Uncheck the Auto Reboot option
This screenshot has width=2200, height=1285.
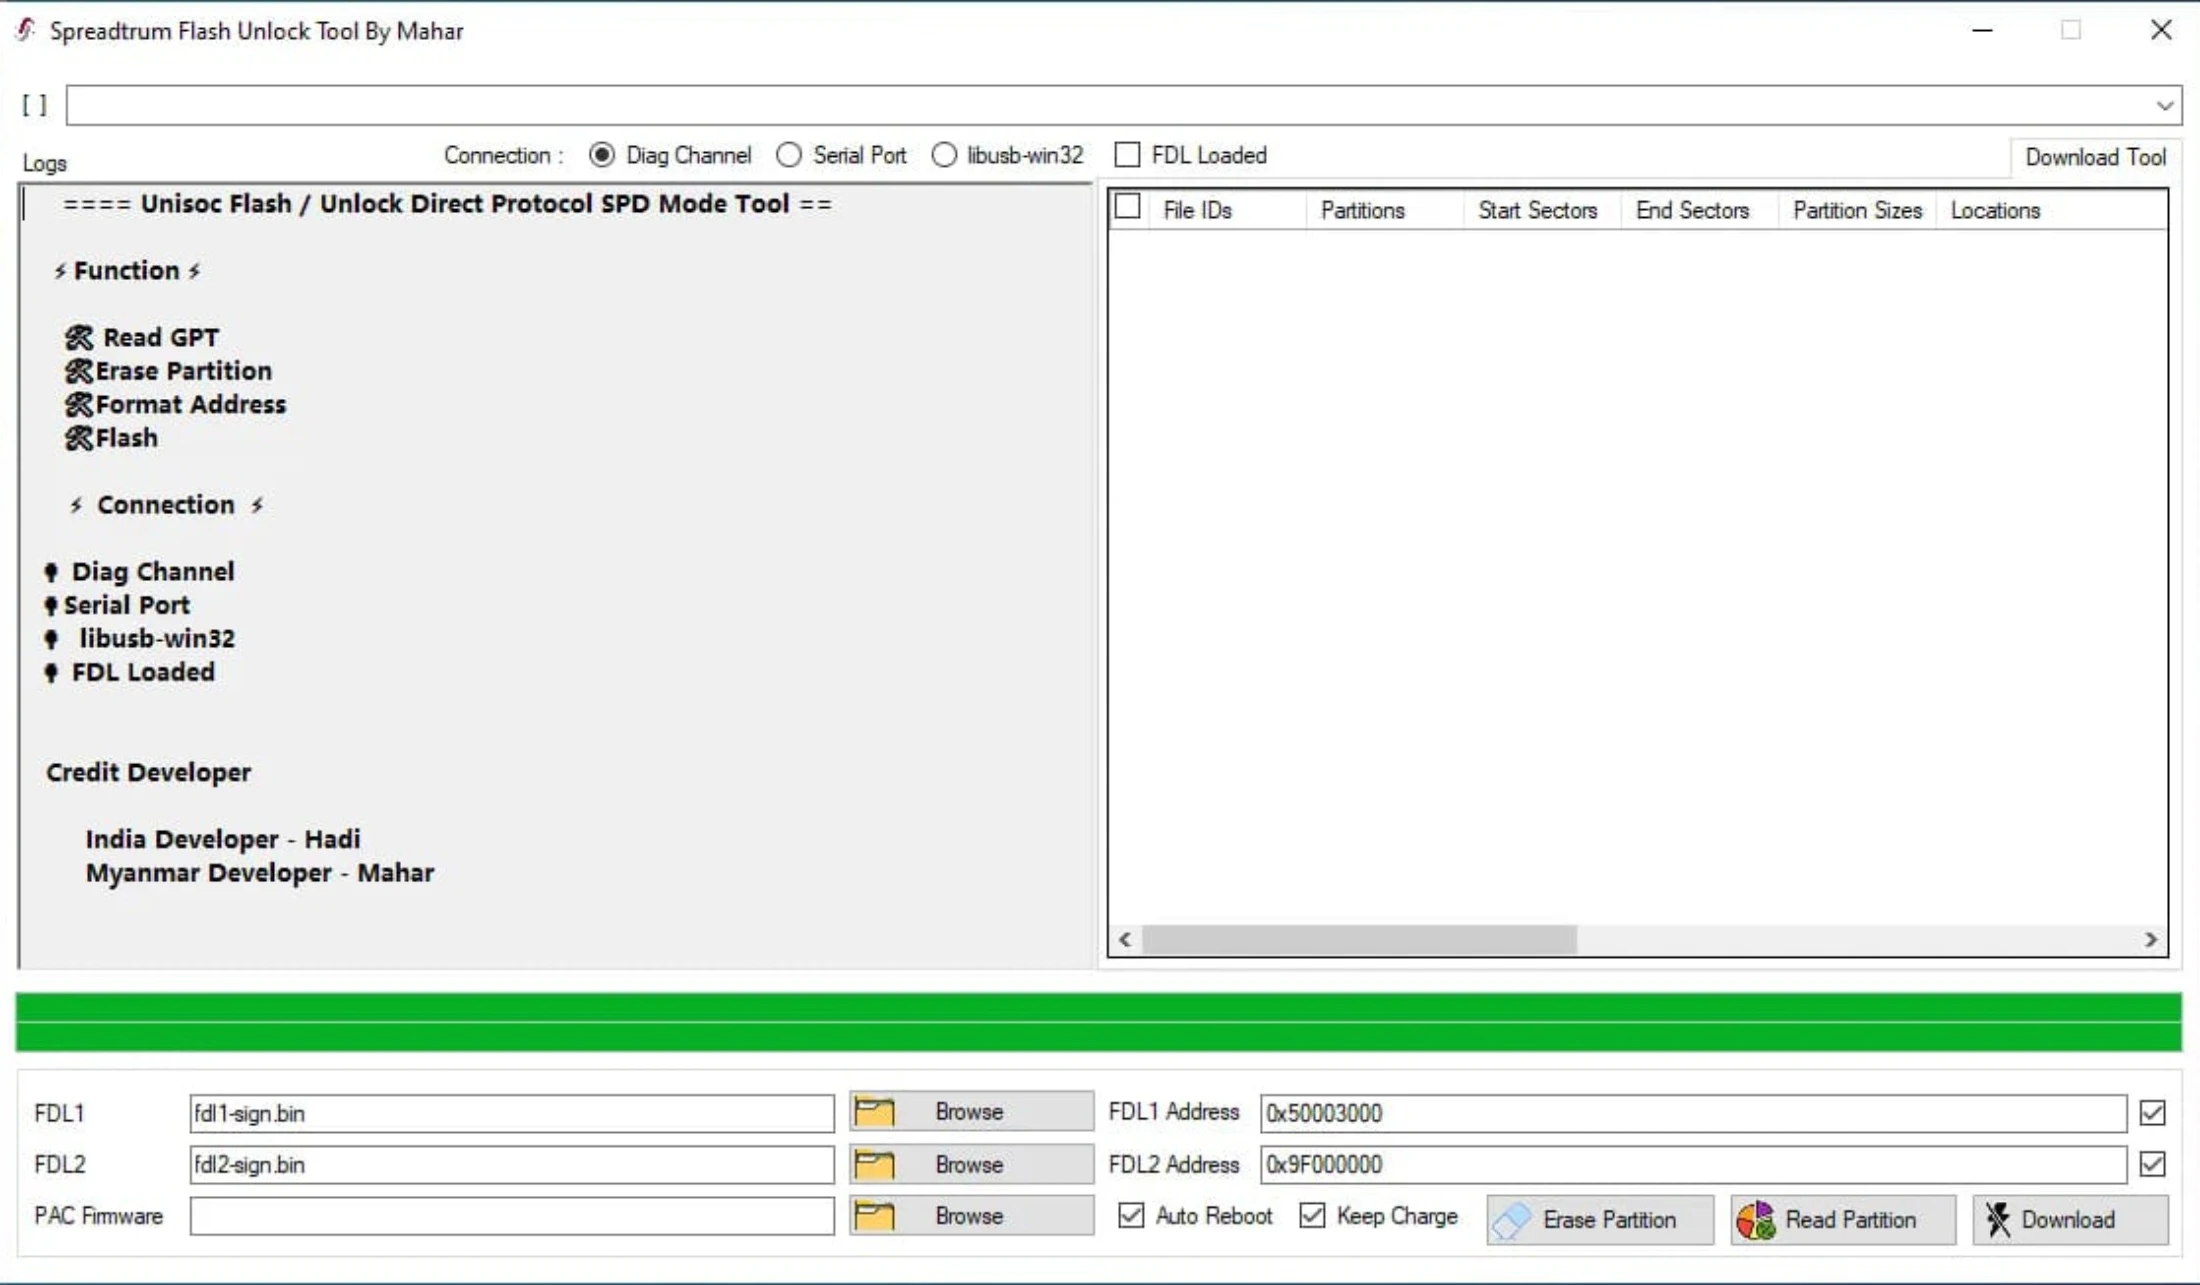(x=1131, y=1216)
